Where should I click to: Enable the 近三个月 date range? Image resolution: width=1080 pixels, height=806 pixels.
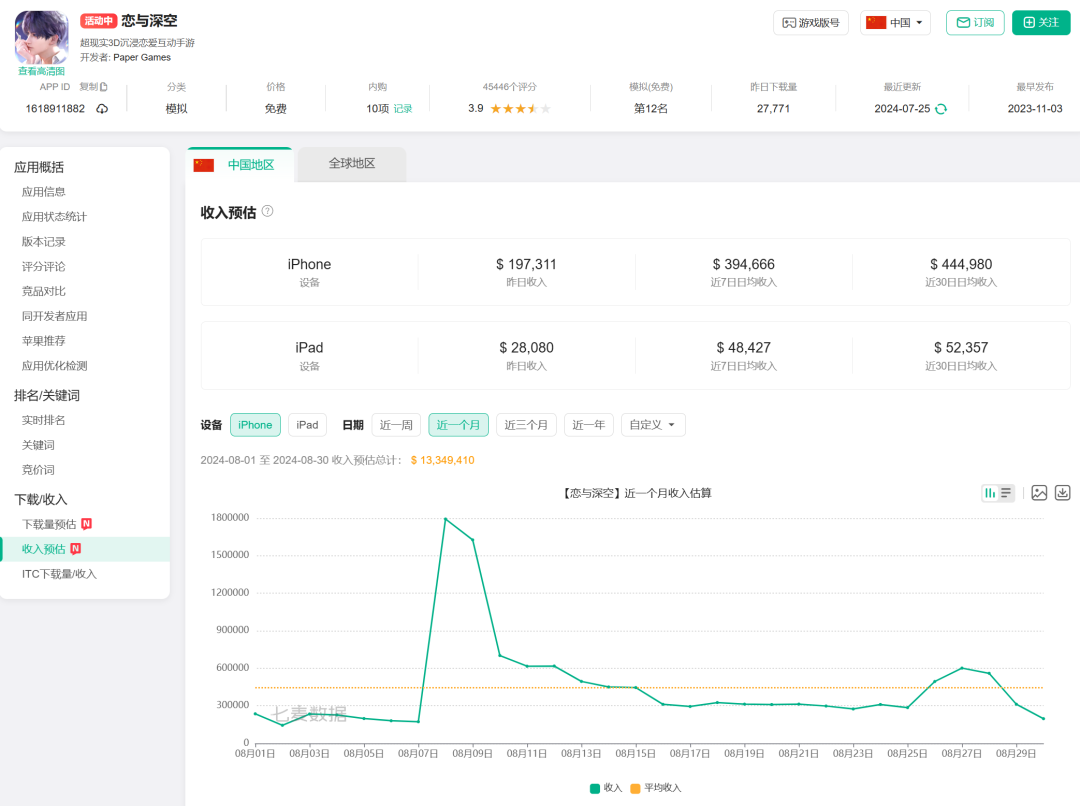[x=527, y=424]
